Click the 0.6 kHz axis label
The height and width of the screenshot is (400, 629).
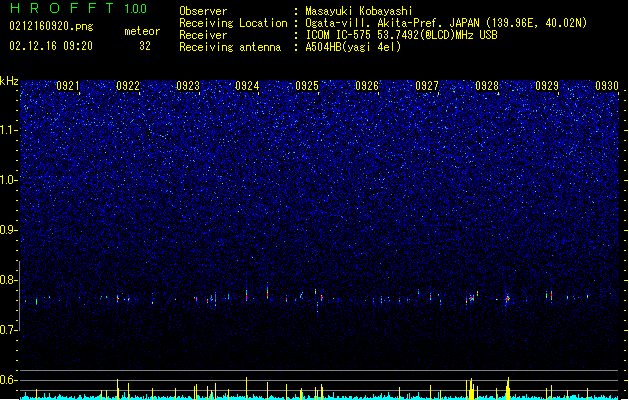(9, 380)
